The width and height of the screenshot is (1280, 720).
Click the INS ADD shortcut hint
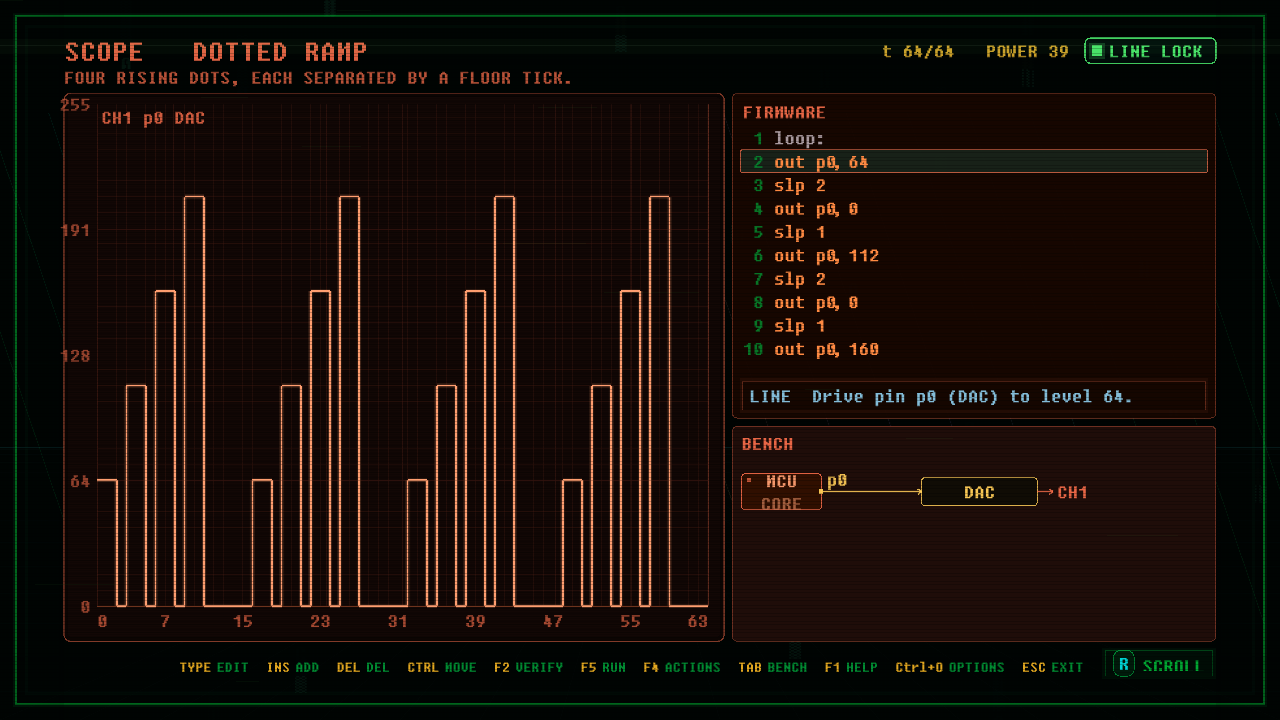293,667
